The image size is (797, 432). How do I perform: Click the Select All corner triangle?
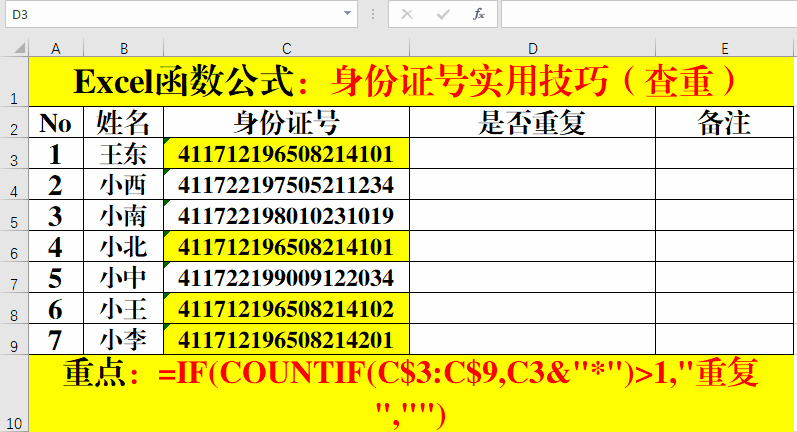pos(19,48)
